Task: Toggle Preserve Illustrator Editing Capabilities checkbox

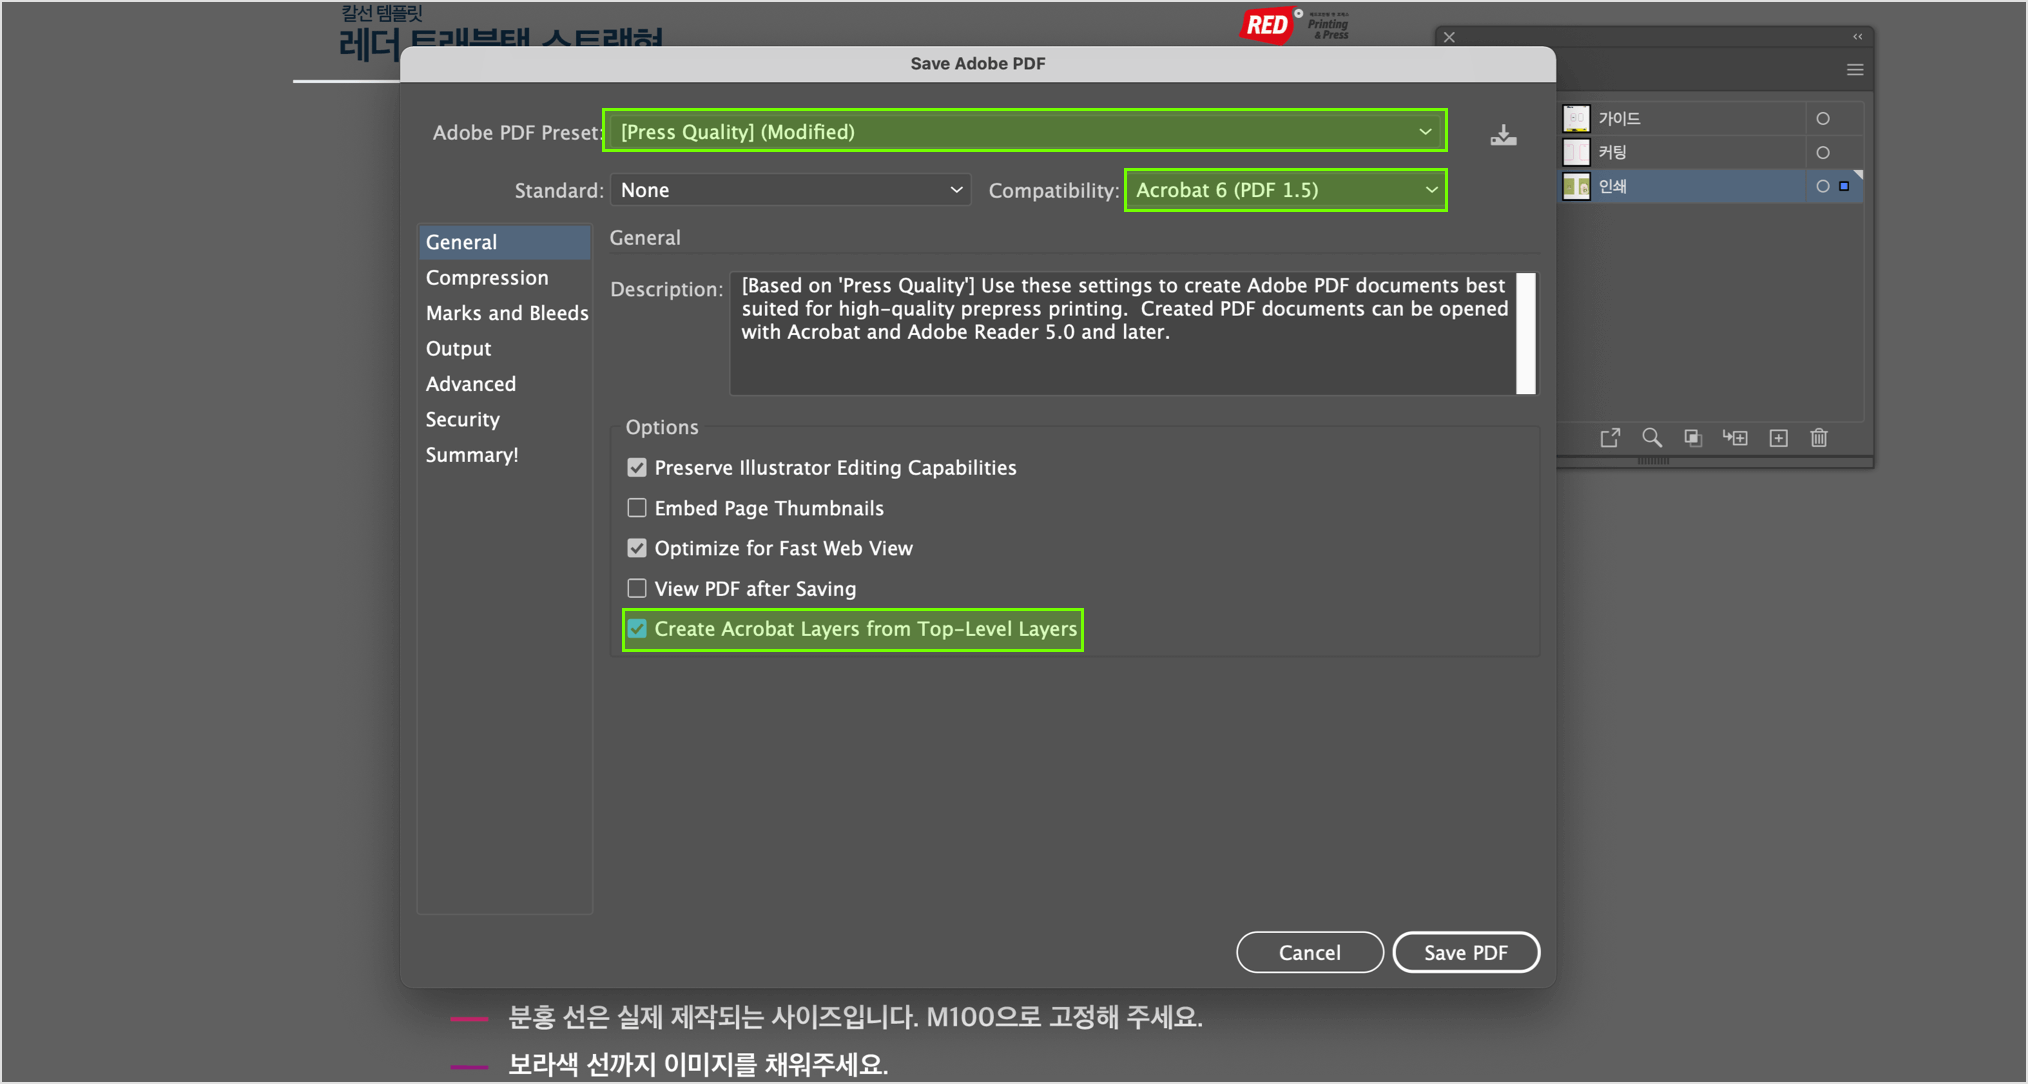Action: (637, 468)
